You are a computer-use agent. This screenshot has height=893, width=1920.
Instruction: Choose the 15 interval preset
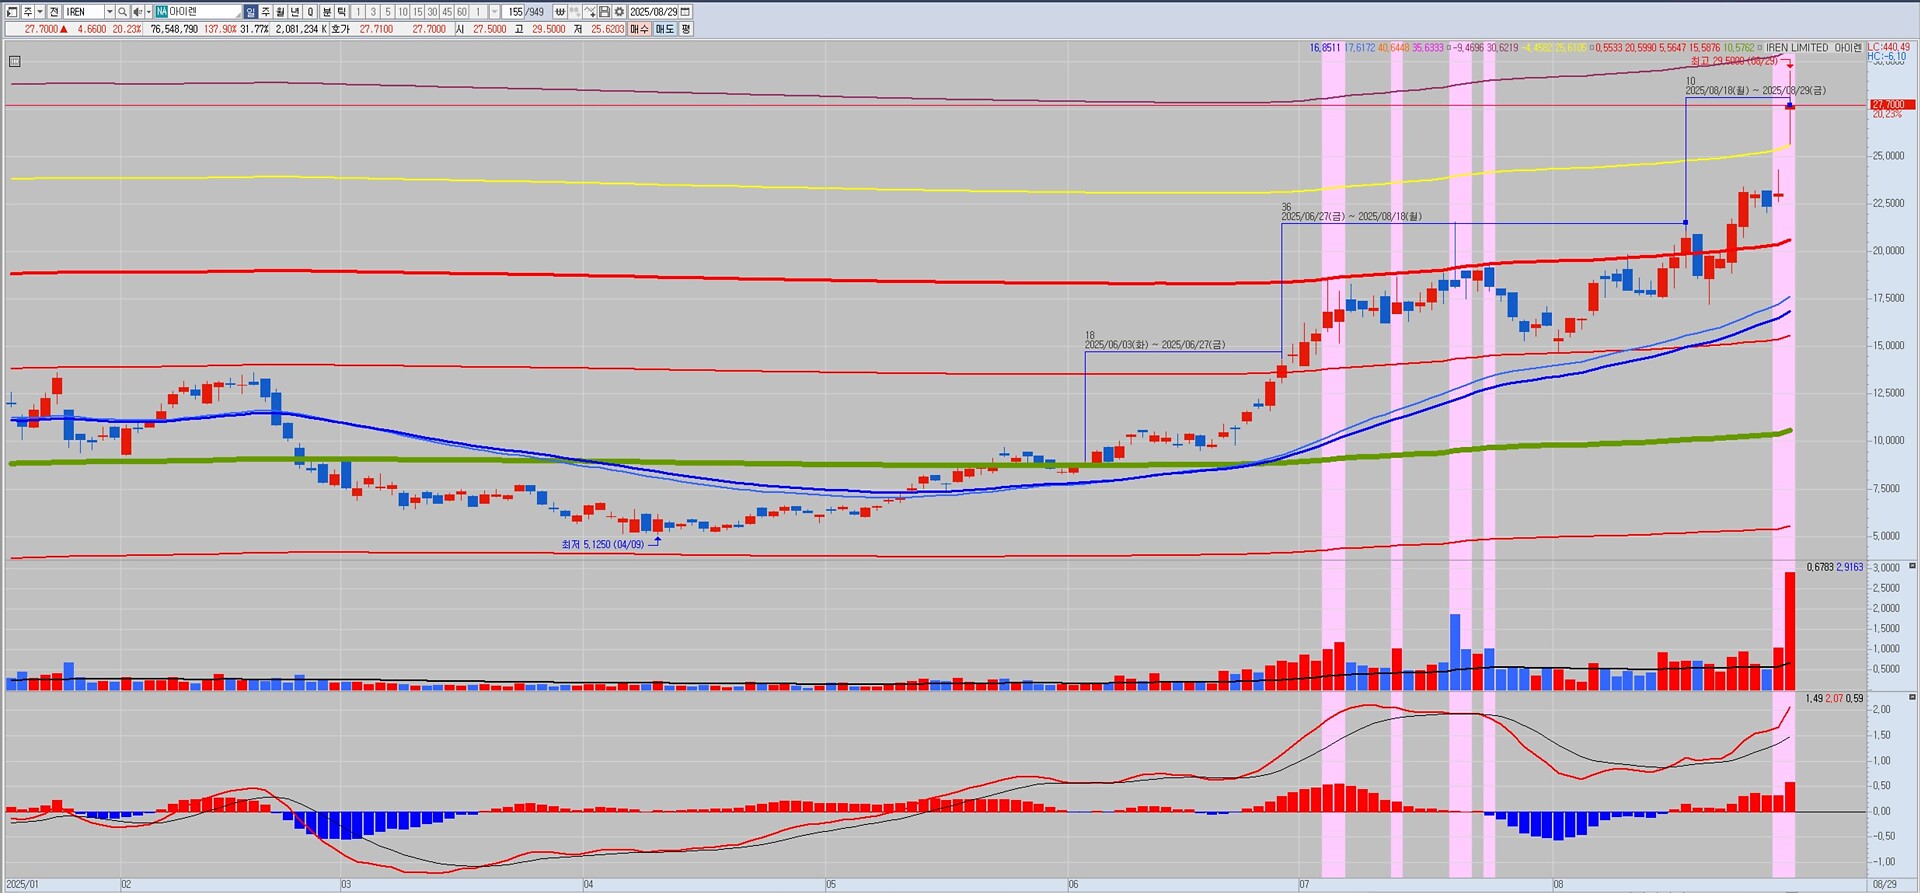(418, 12)
